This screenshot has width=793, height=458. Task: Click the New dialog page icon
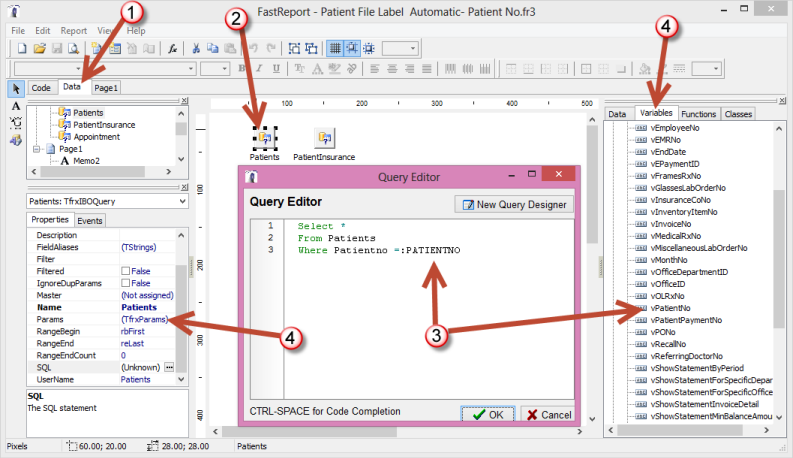pyautogui.click(x=115, y=49)
